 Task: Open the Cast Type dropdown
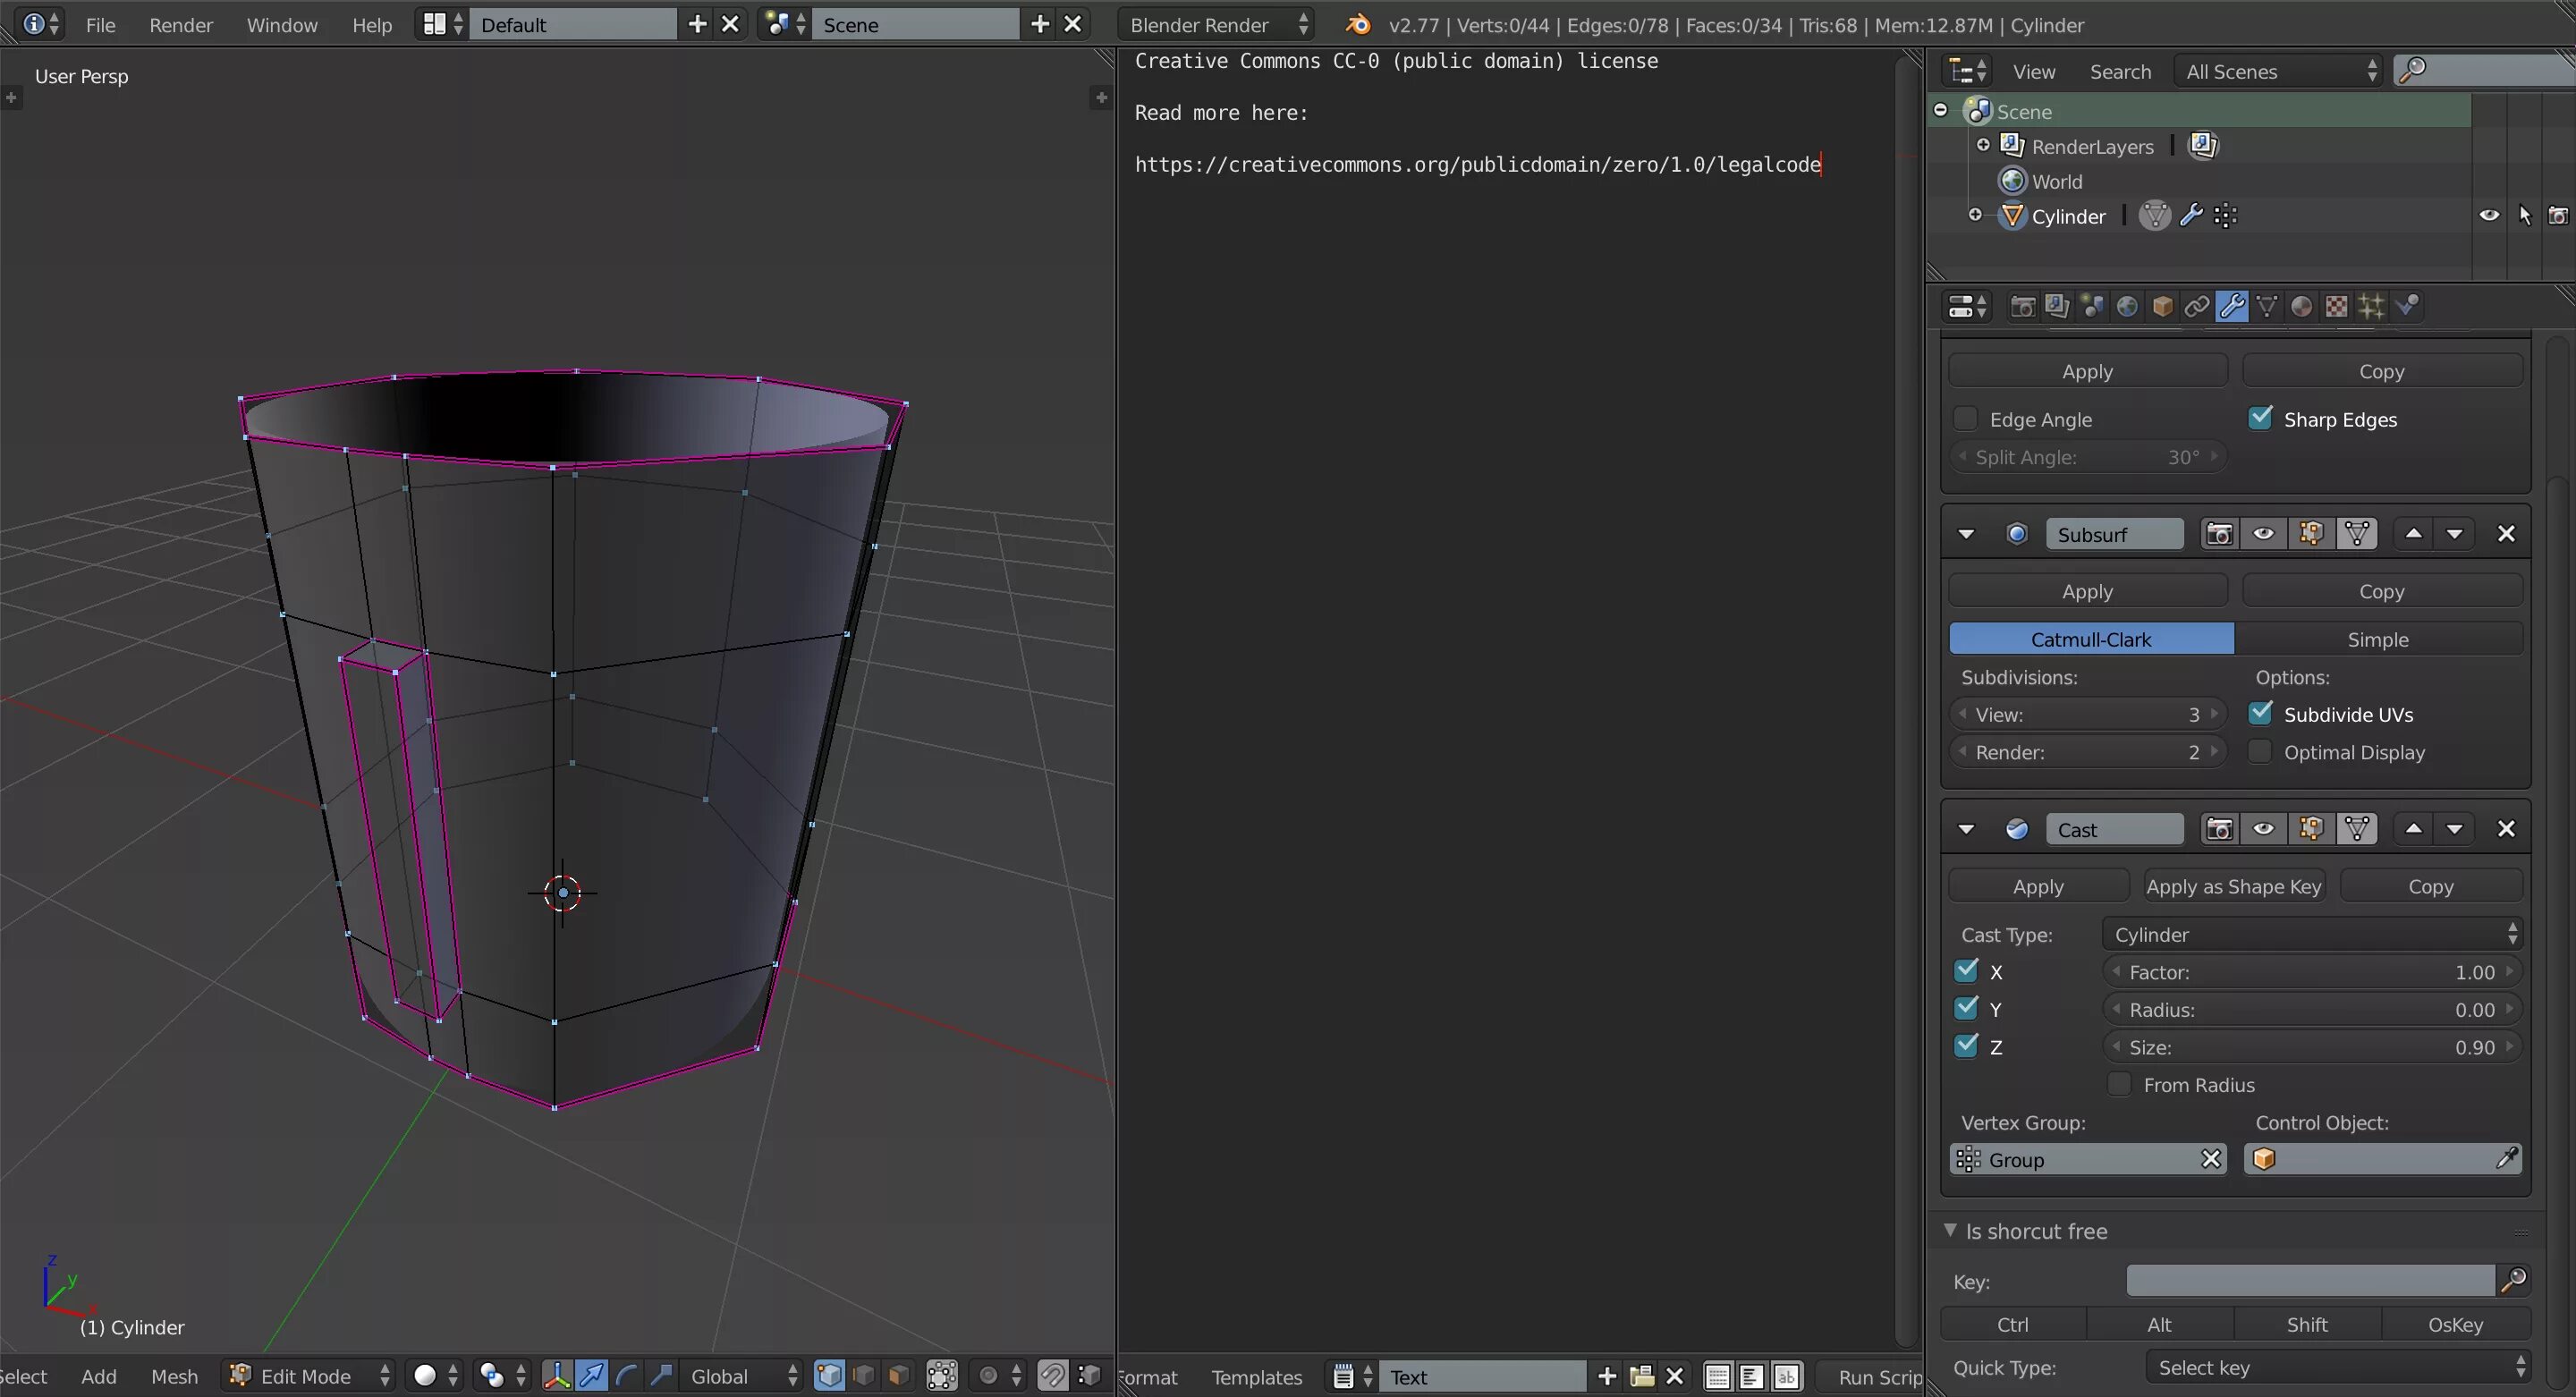[2311, 934]
